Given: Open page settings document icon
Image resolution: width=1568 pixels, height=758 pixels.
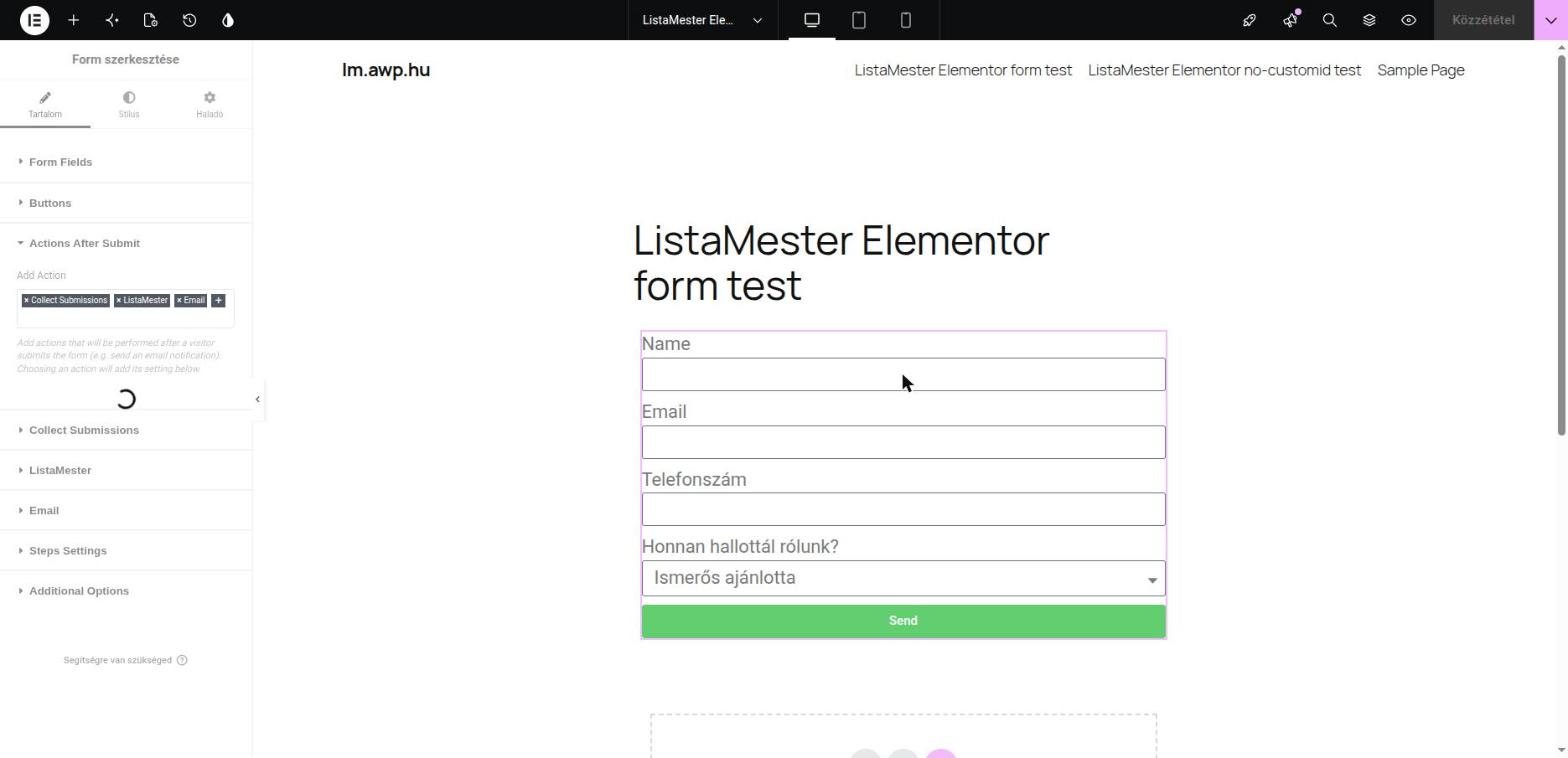Looking at the screenshot, I should click(x=150, y=20).
